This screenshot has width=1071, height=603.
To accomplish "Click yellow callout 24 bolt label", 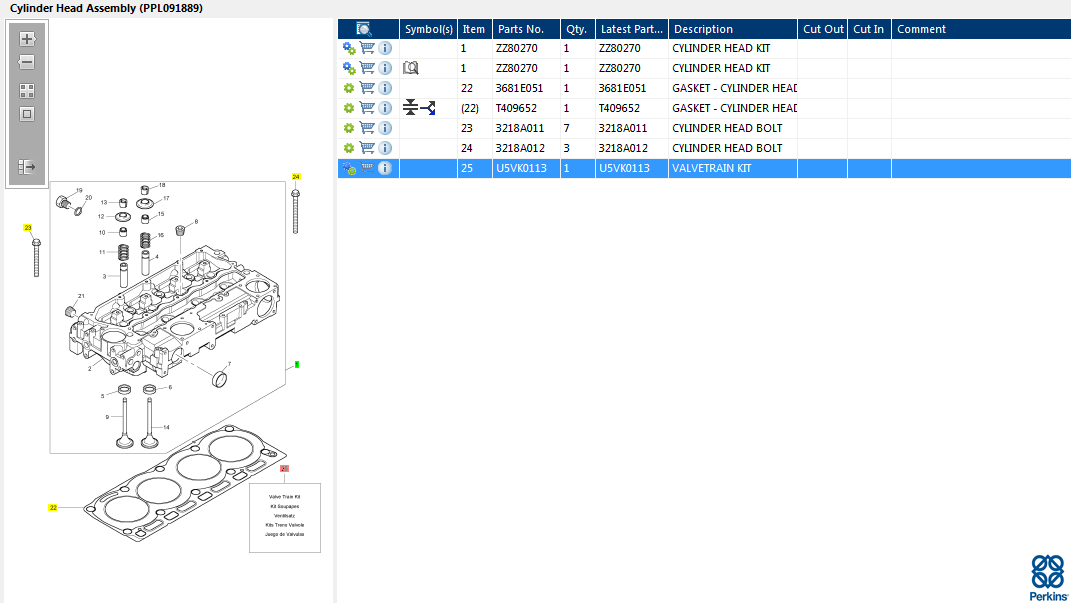I will click(296, 177).
